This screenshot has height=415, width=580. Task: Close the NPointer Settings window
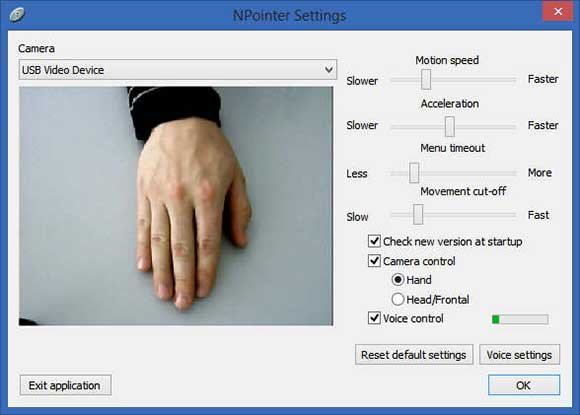pos(558,11)
